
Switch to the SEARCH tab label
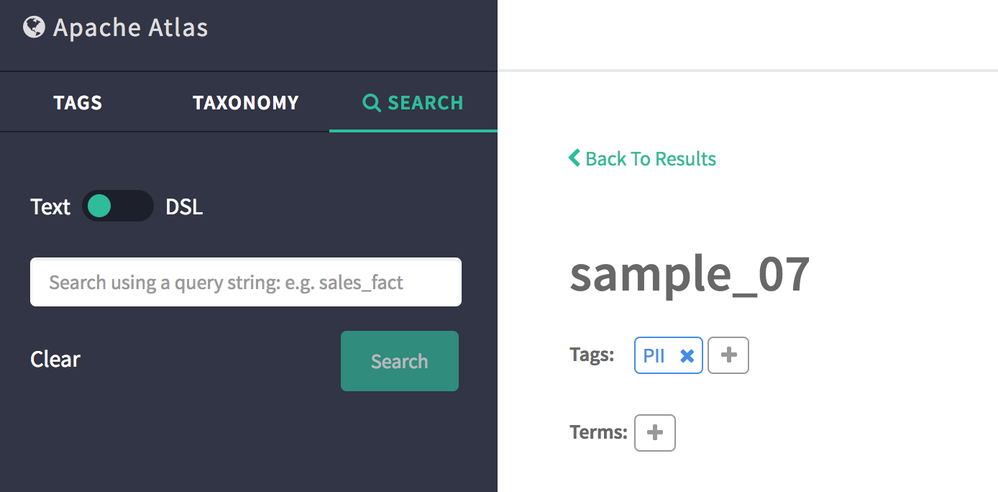(425, 103)
